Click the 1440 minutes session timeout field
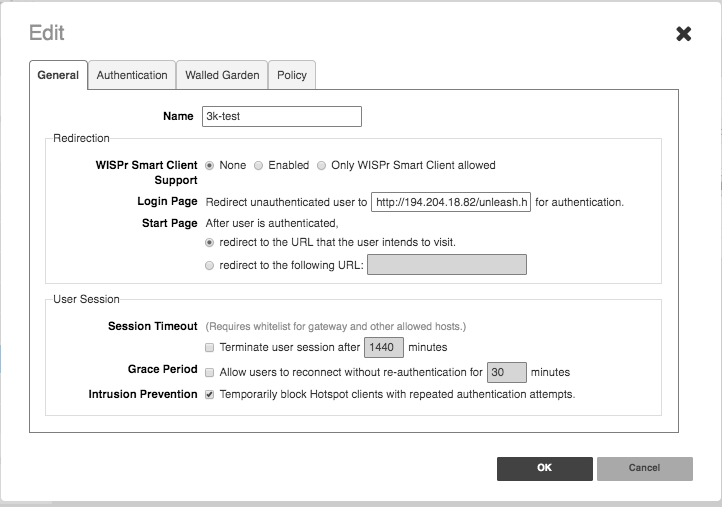Screen dimensions: 722x507 (x=383, y=348)
